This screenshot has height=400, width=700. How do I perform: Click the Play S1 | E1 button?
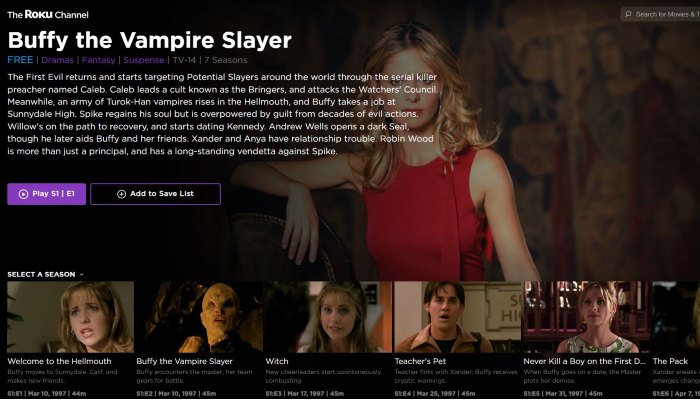pos(46,194)
